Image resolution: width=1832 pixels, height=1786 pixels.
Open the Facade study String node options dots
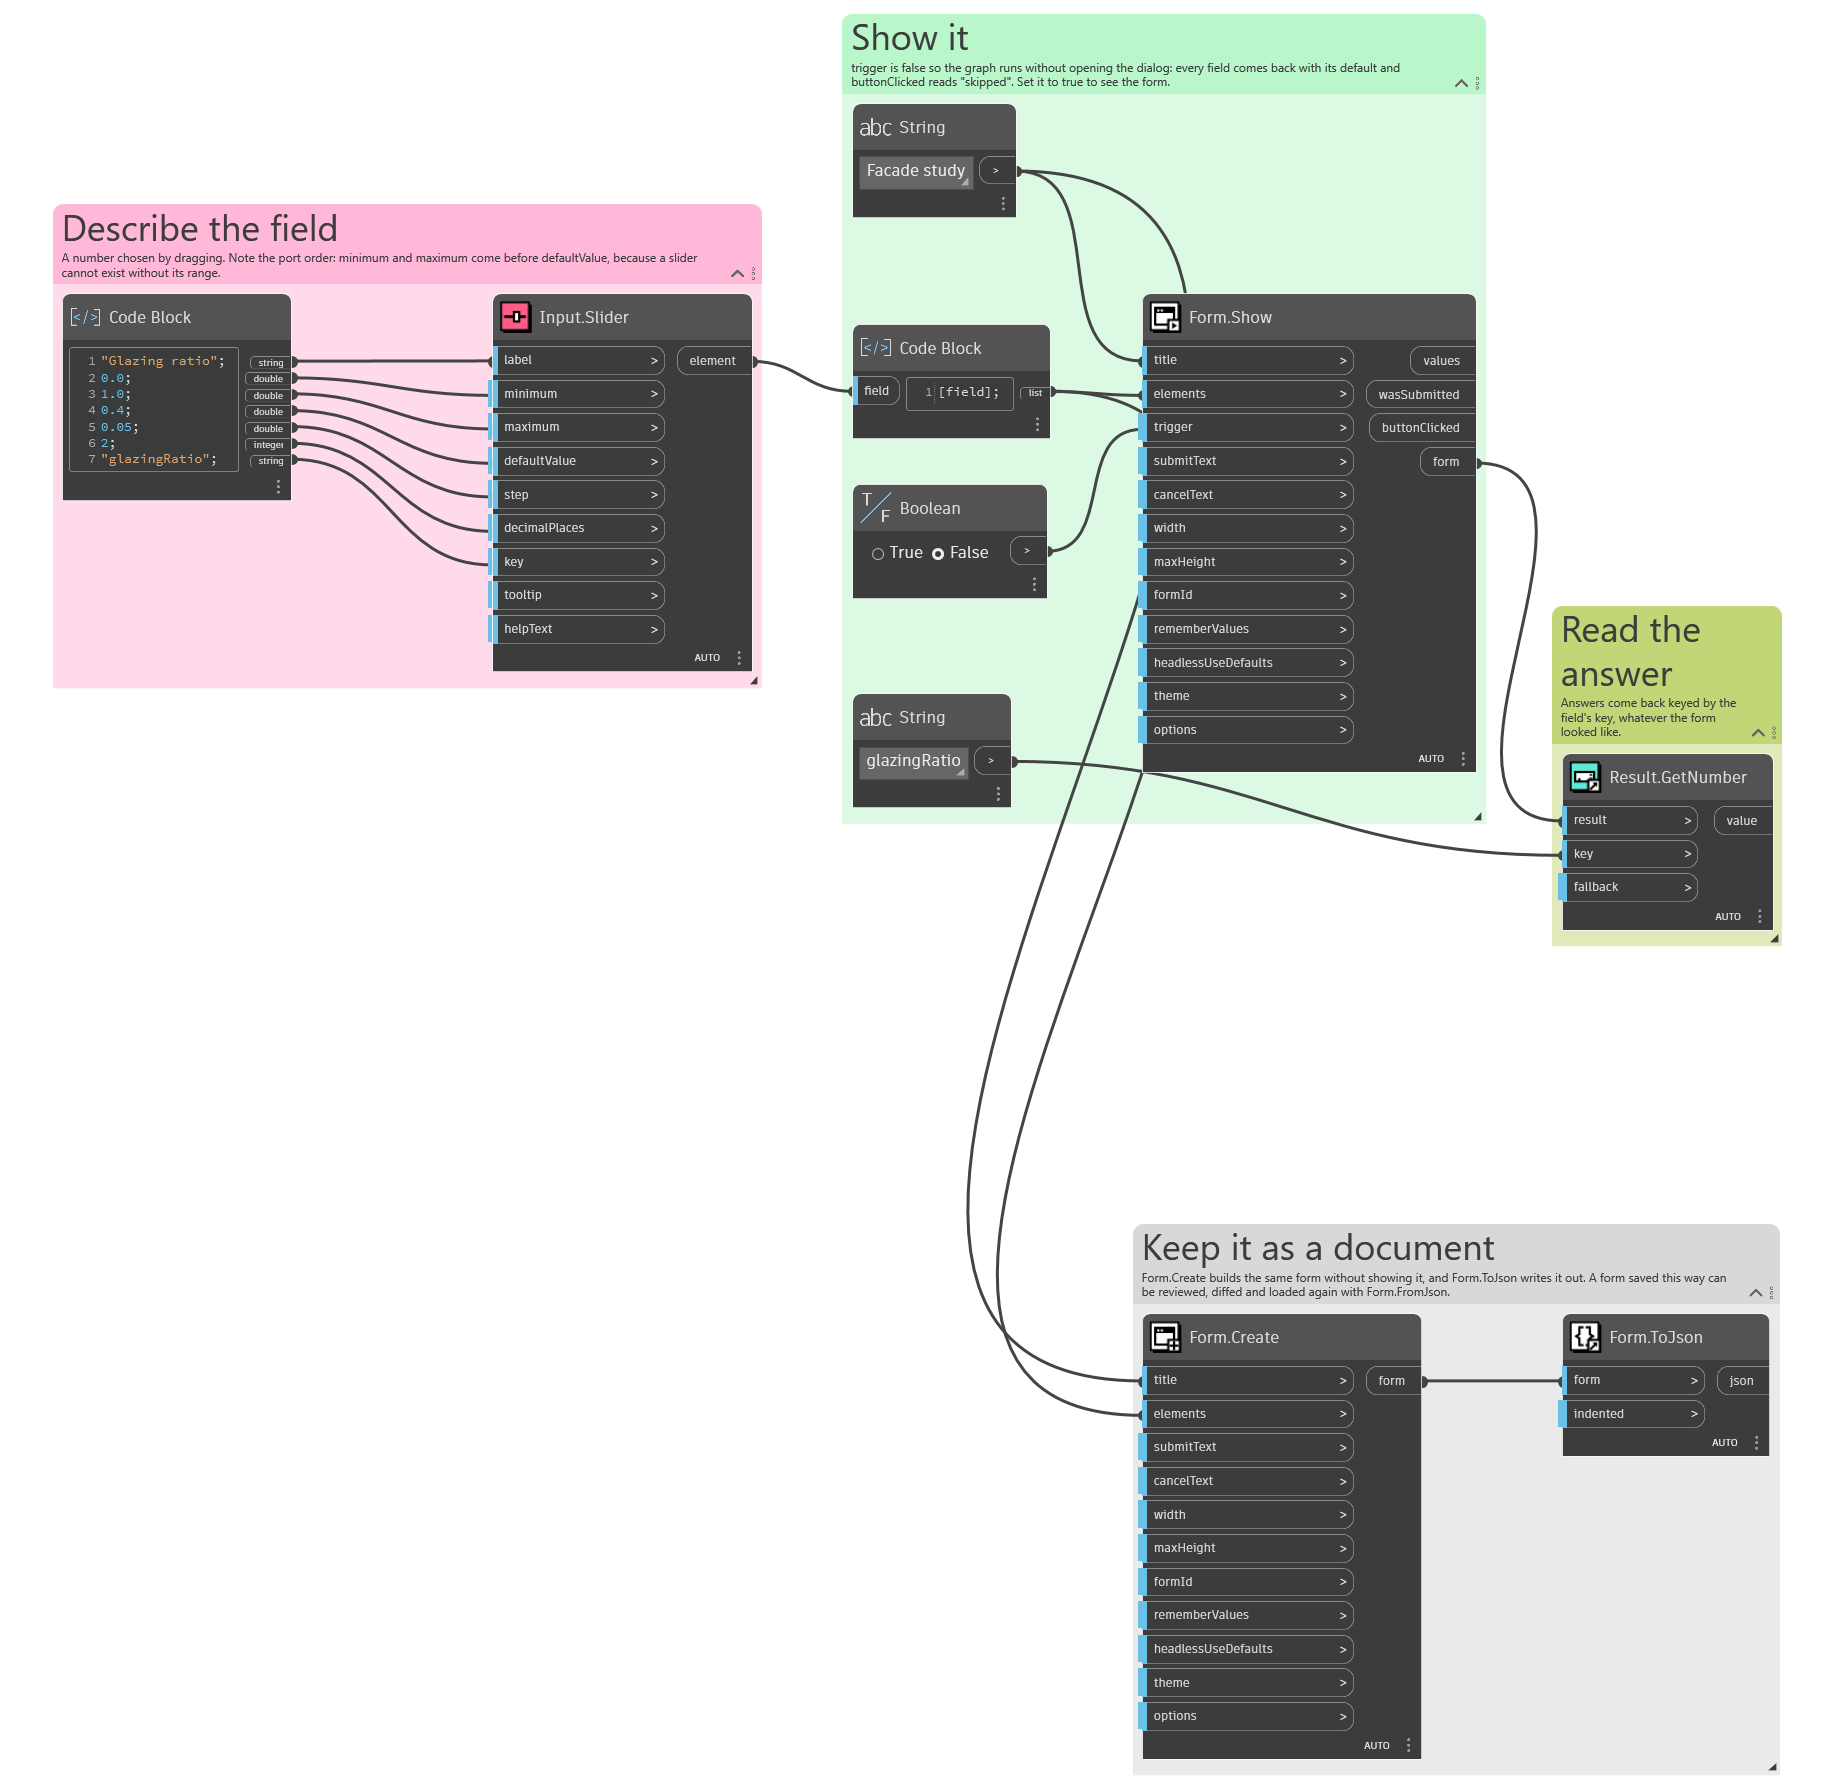coord(1003,203)
